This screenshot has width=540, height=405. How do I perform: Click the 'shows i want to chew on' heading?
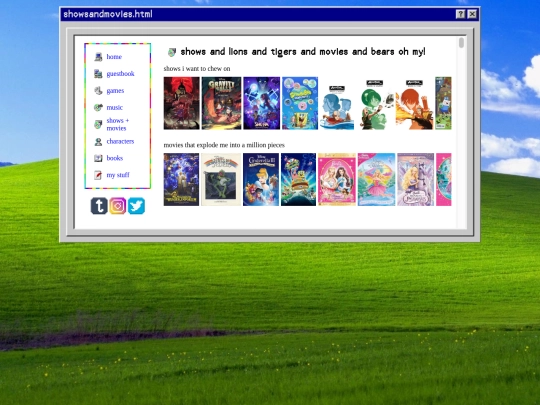pyautogui.click(x=197, y=69)
